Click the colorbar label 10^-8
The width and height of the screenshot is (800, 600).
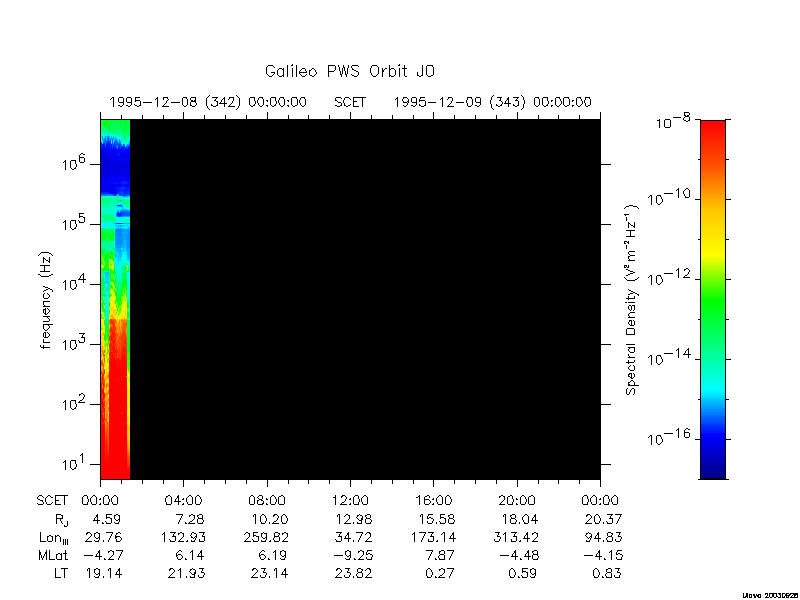pyautogui.click(x=673, y=121)
